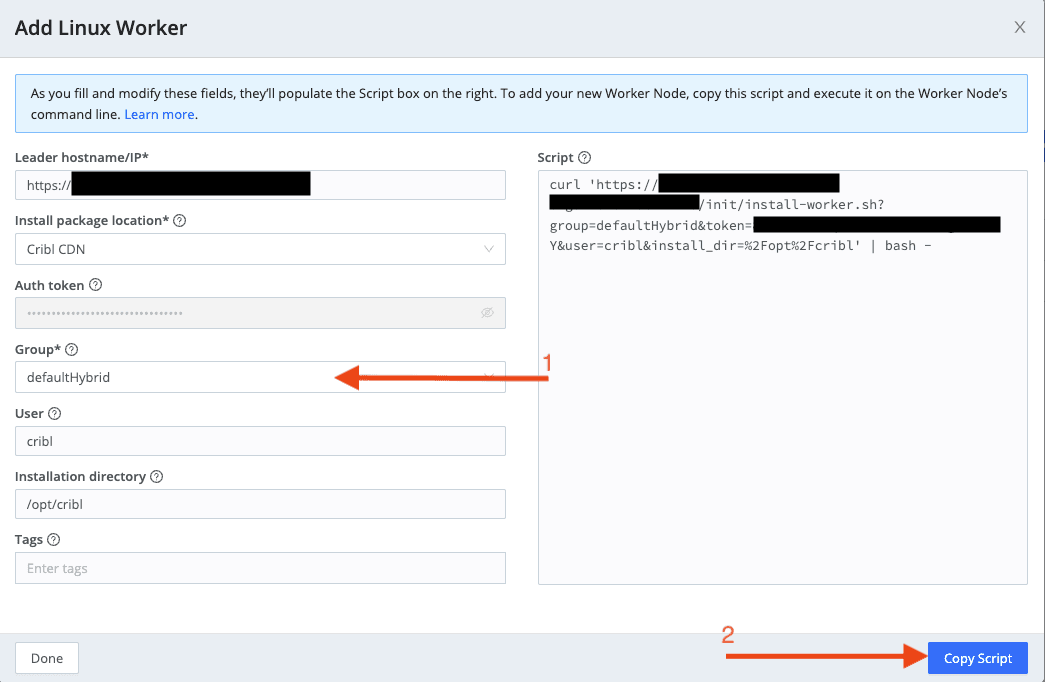Select the Installation directory /opt/cribl field
The image size is (1045, 682).
260,504
